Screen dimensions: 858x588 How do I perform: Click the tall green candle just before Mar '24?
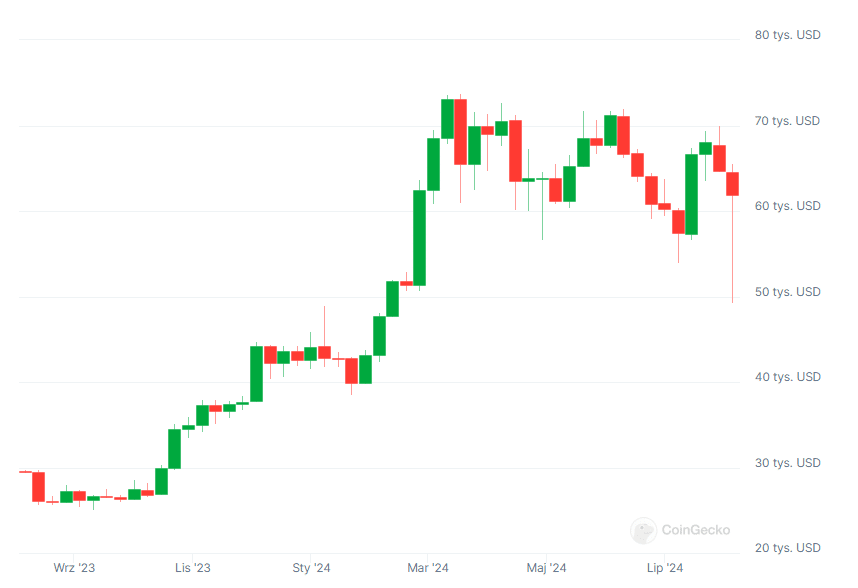click(420, 237)
